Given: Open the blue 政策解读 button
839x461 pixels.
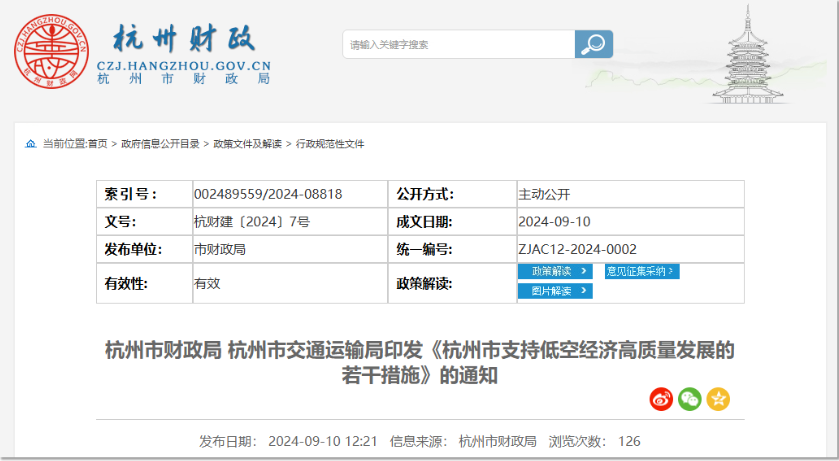Looking at the screenshot, I should (554, 271).
